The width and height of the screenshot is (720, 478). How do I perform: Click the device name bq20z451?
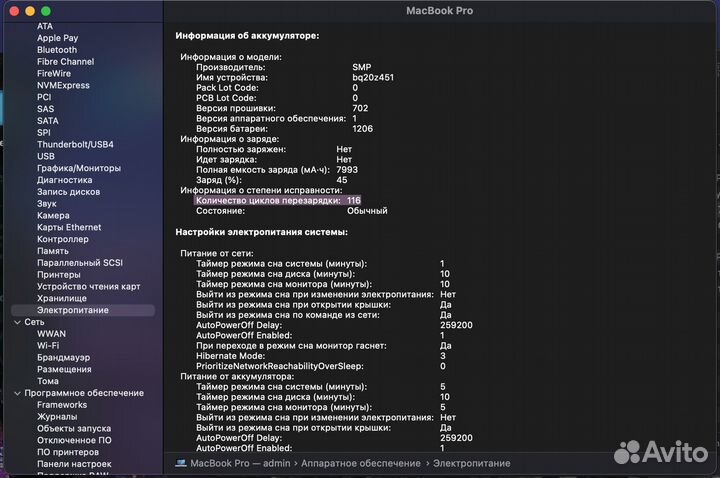373,78
